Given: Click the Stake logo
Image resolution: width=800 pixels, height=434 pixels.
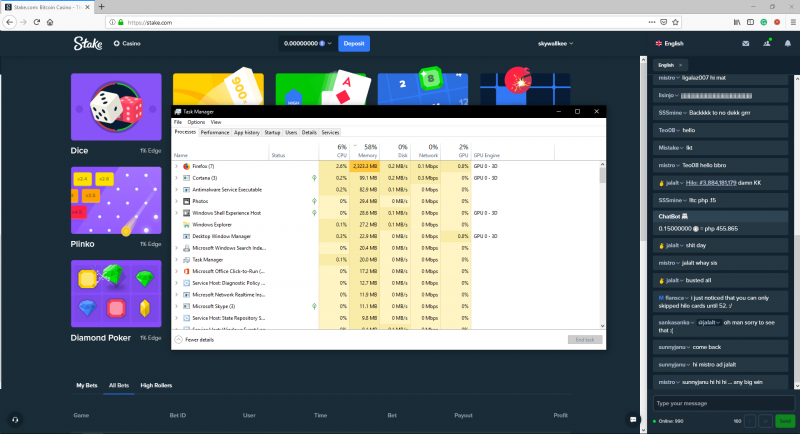Looking at the screenshot, I should pyautogui.click(x=88, y=43).
